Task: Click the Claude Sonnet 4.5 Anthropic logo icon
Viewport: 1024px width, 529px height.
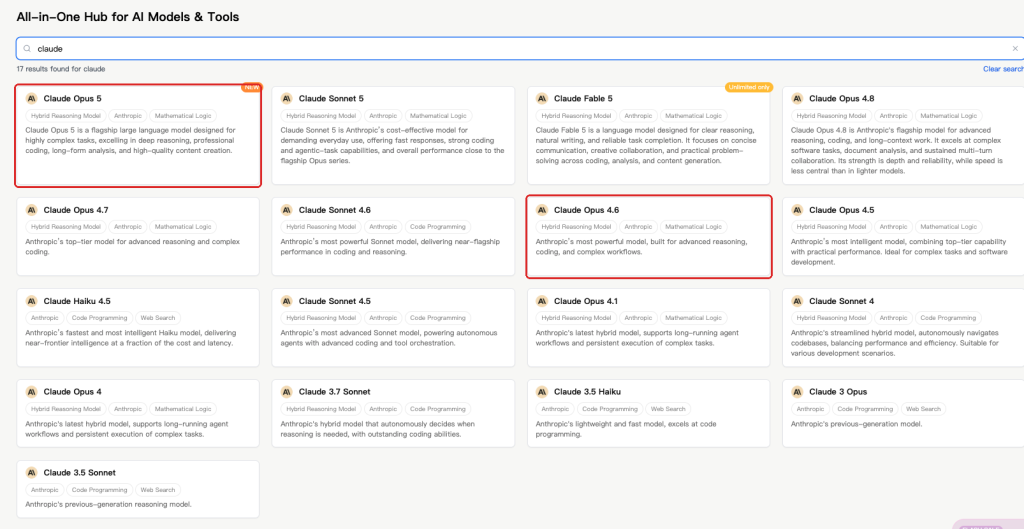Action: [x=287, y=301]
